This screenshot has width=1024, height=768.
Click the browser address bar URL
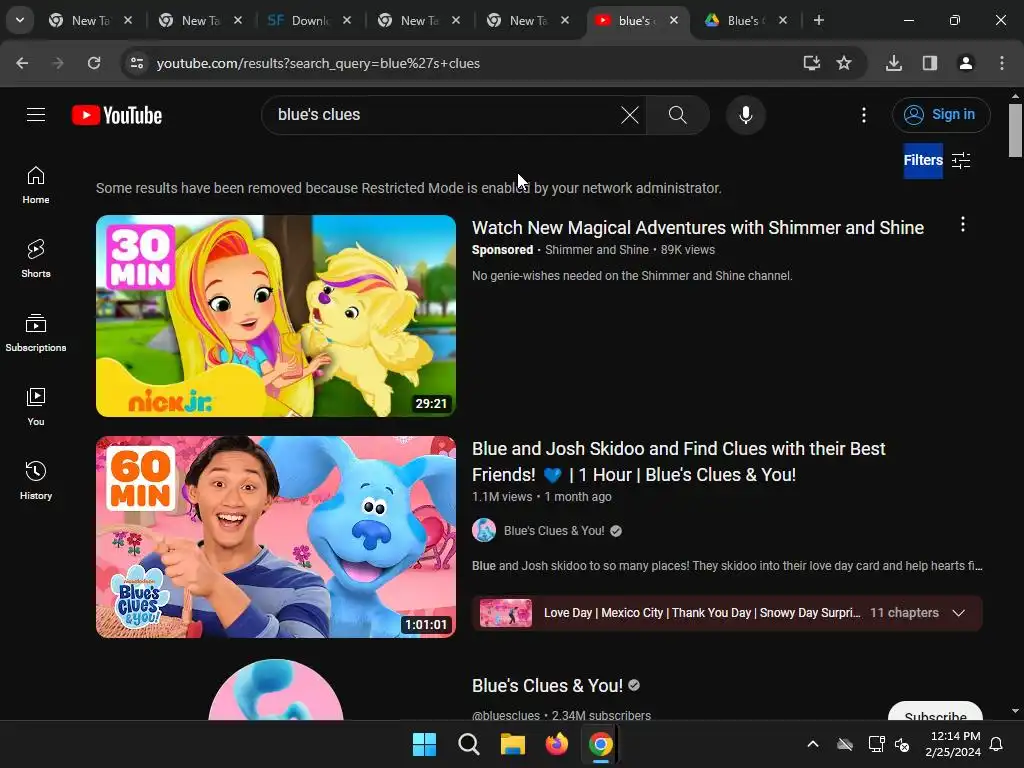318,63
